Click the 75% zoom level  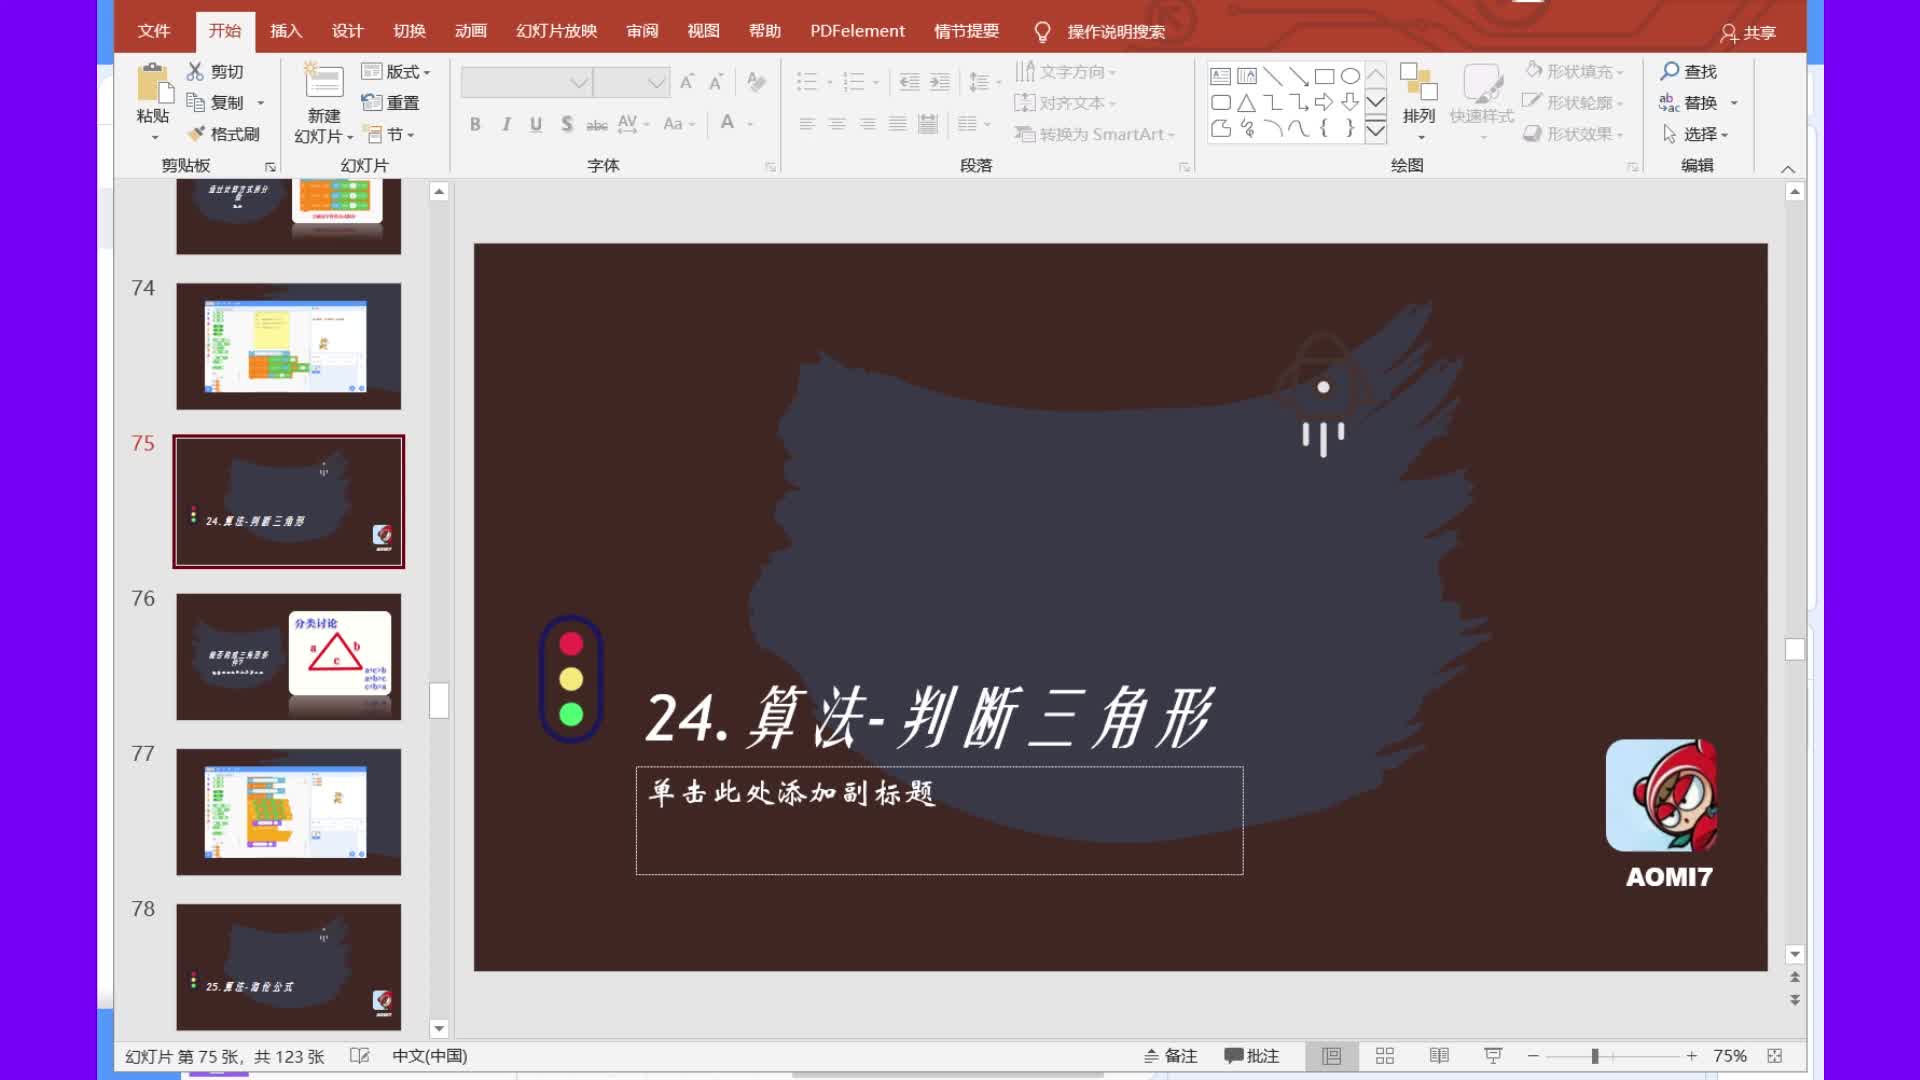tap(1730, 1056)
